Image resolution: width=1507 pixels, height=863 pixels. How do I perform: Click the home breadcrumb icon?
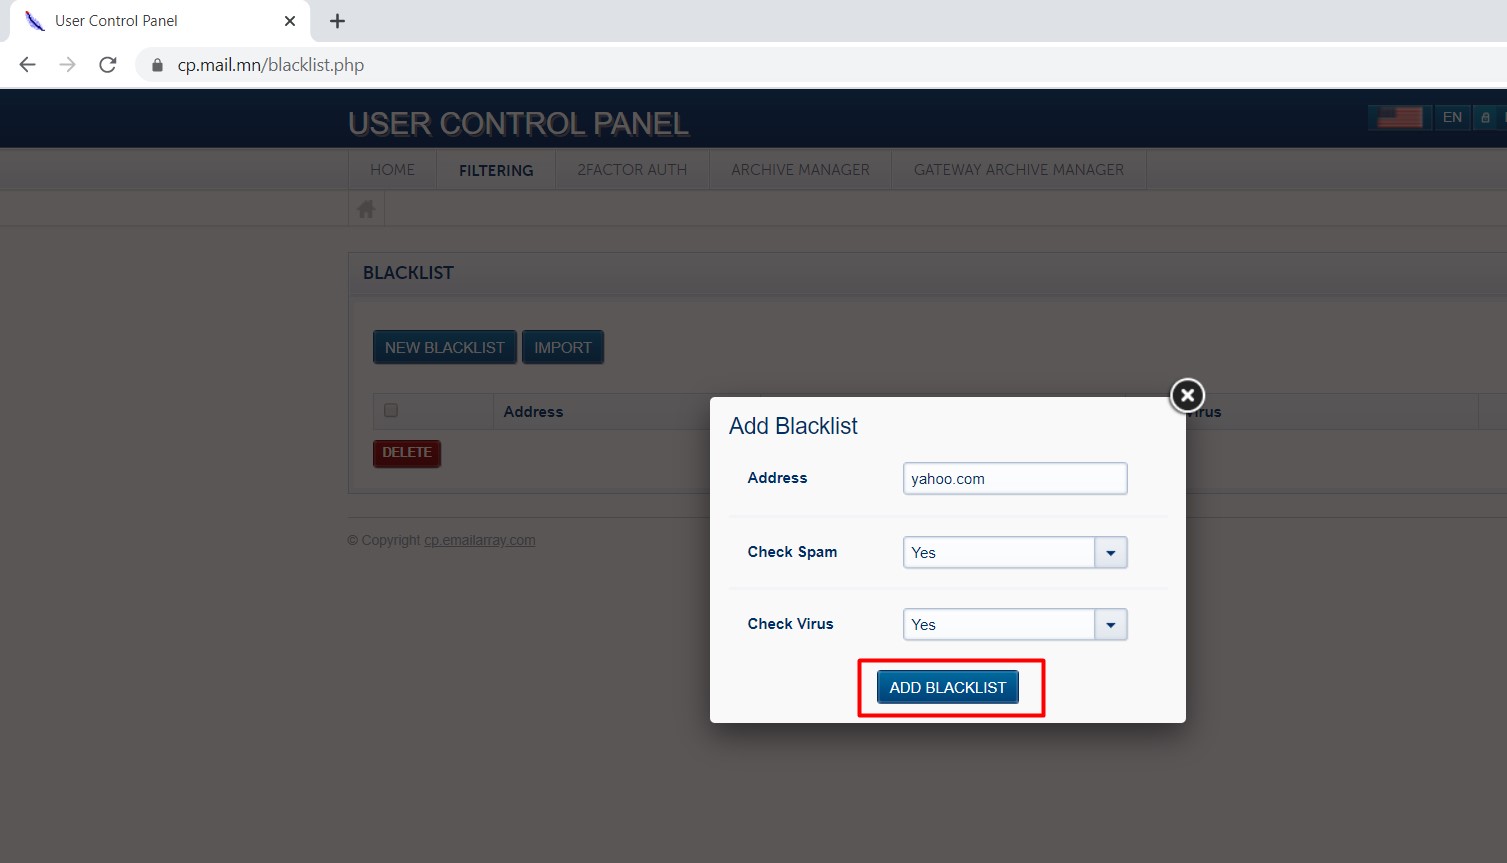[x=366, y=209]
